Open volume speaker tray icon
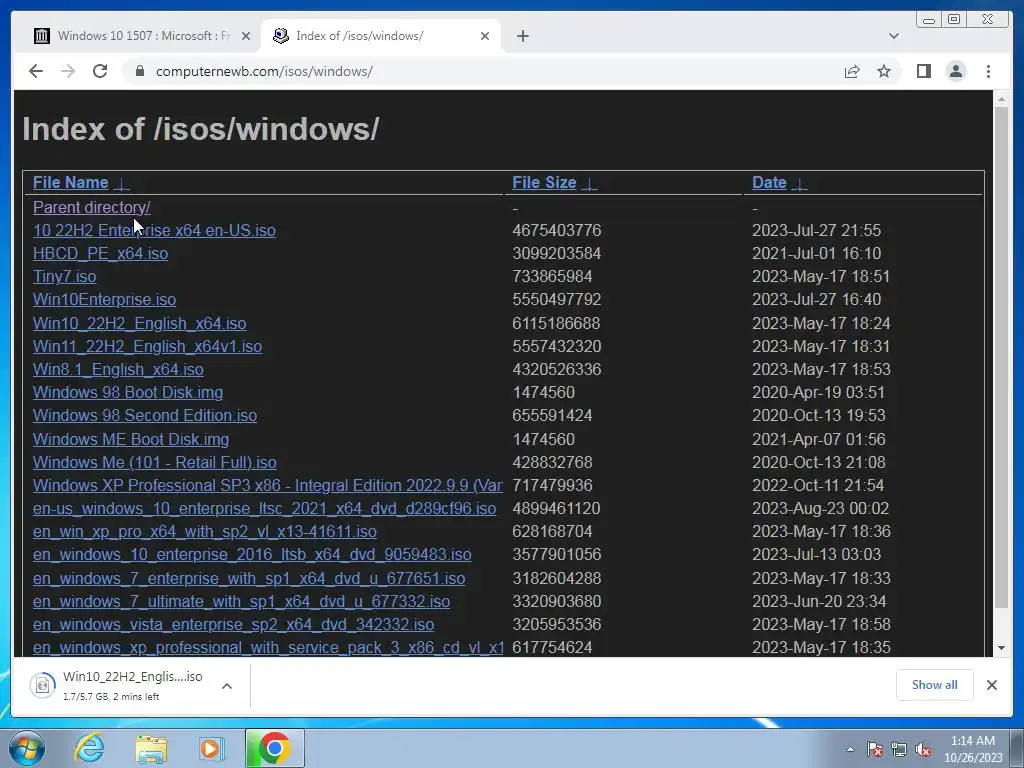Image resolution: width=1024 pixels, height=768 pixels. [x=923, y=750]
